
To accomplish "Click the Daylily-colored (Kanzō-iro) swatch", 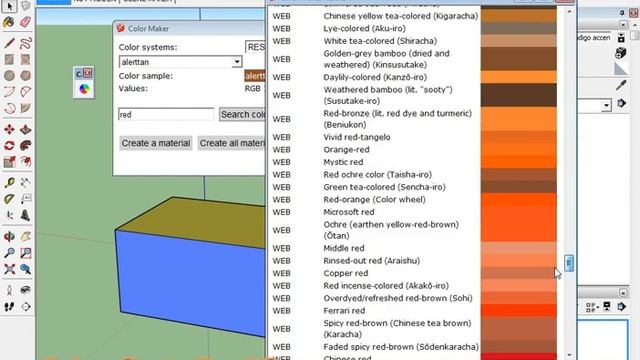I will 518,77.
